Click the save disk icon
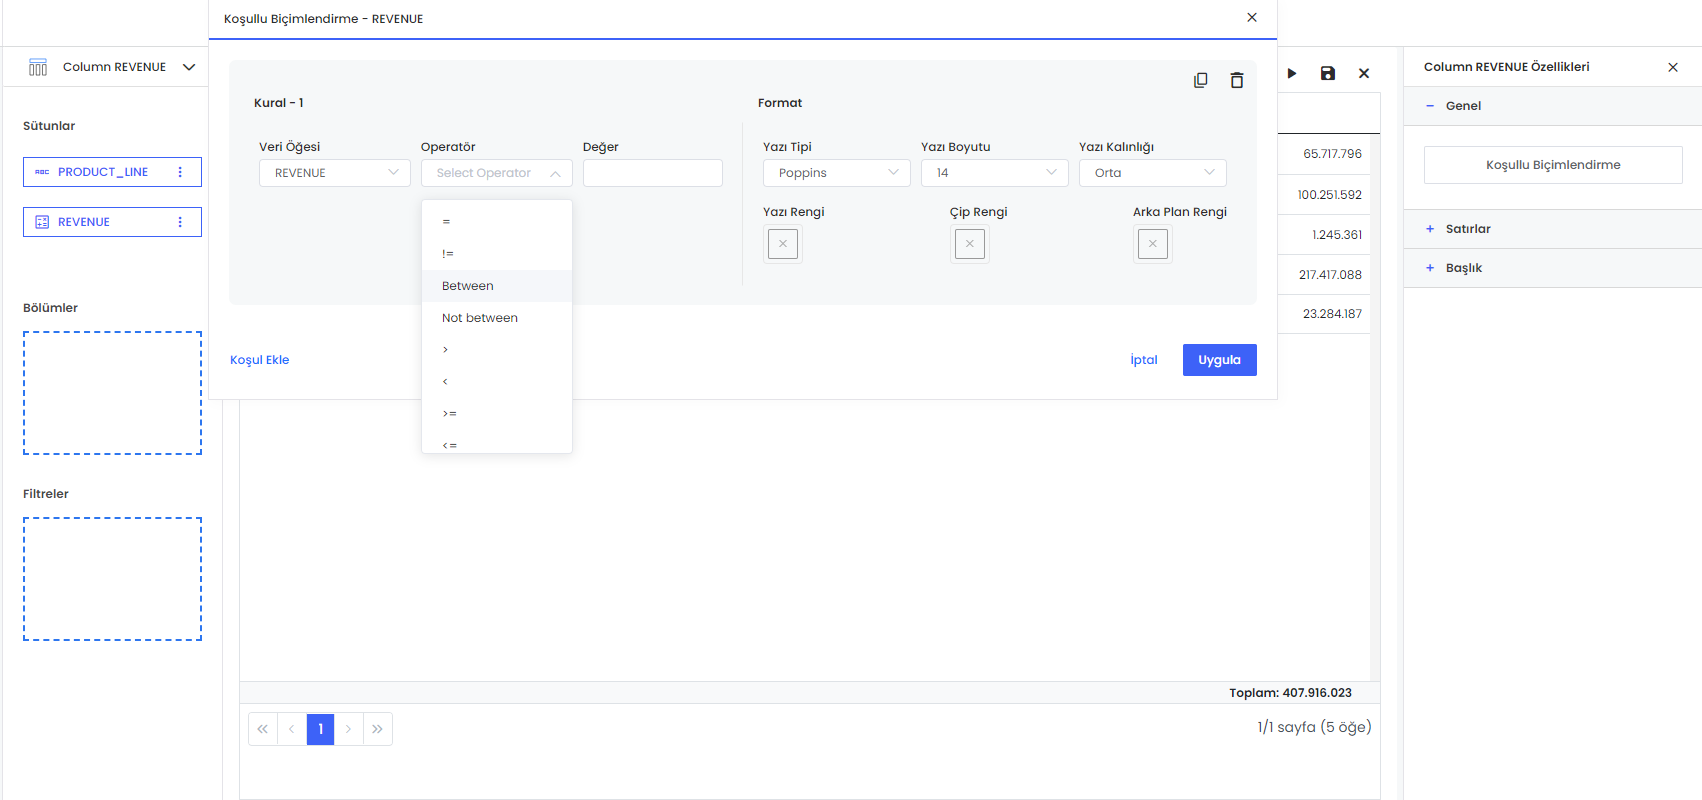The width and height of the screenshot is (1702, 800). [x=1328, y=73]
